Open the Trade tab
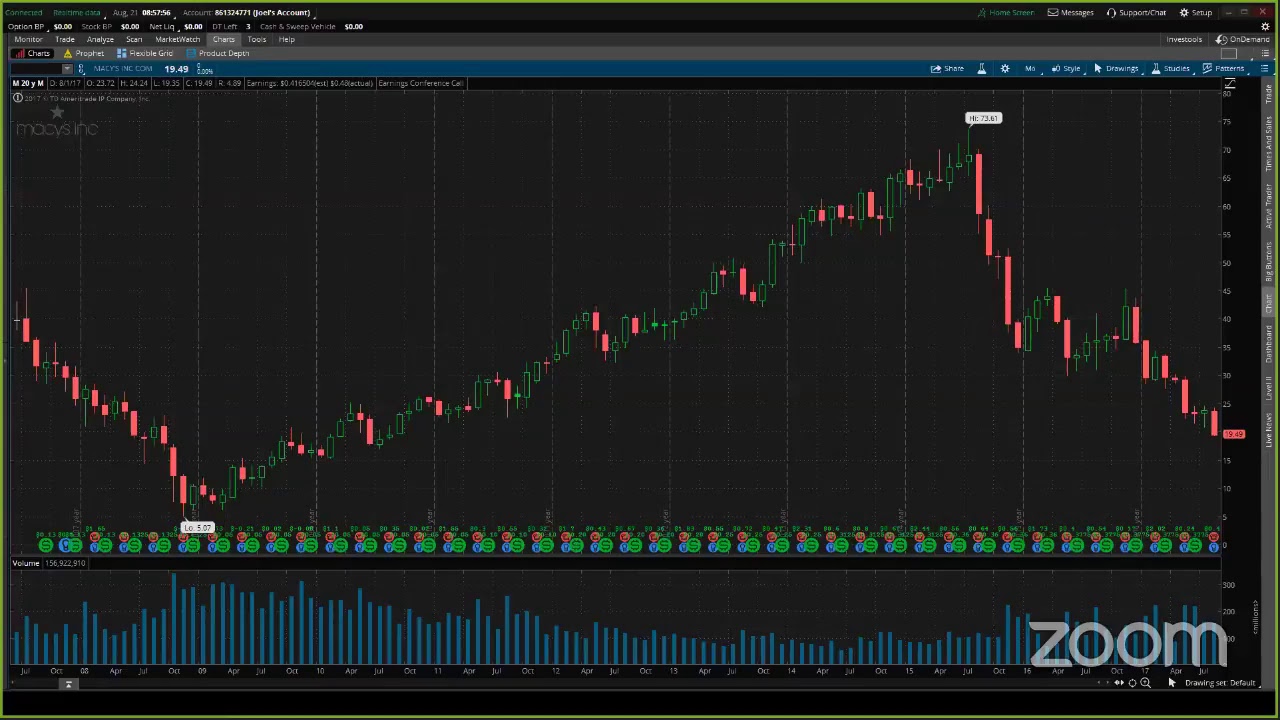Image resolution: width=1280 pixels, height=720 pixels. coord(64,39)
